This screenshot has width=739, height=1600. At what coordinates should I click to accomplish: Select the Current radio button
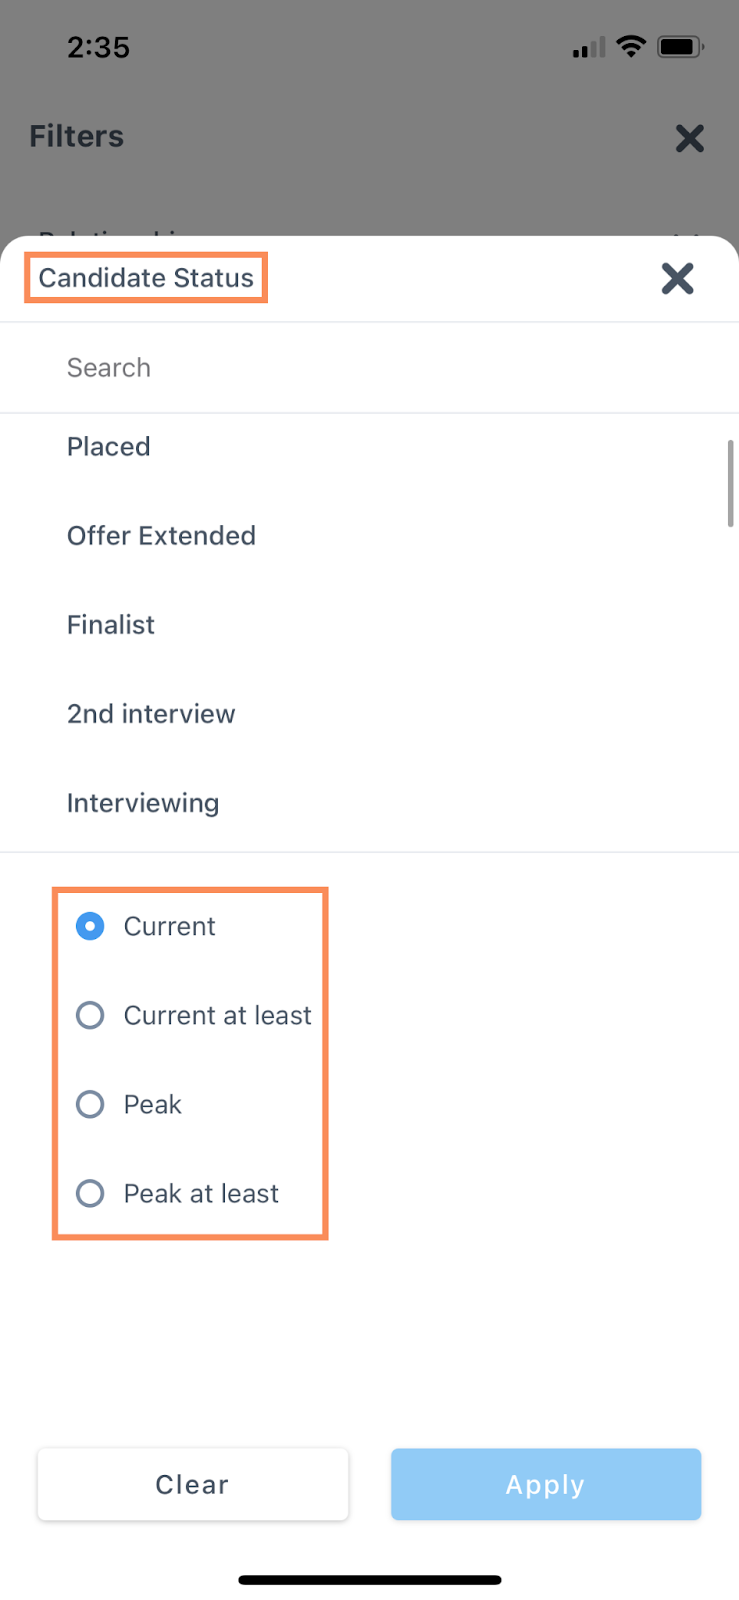pyautogui.click(x=90, y=926)
